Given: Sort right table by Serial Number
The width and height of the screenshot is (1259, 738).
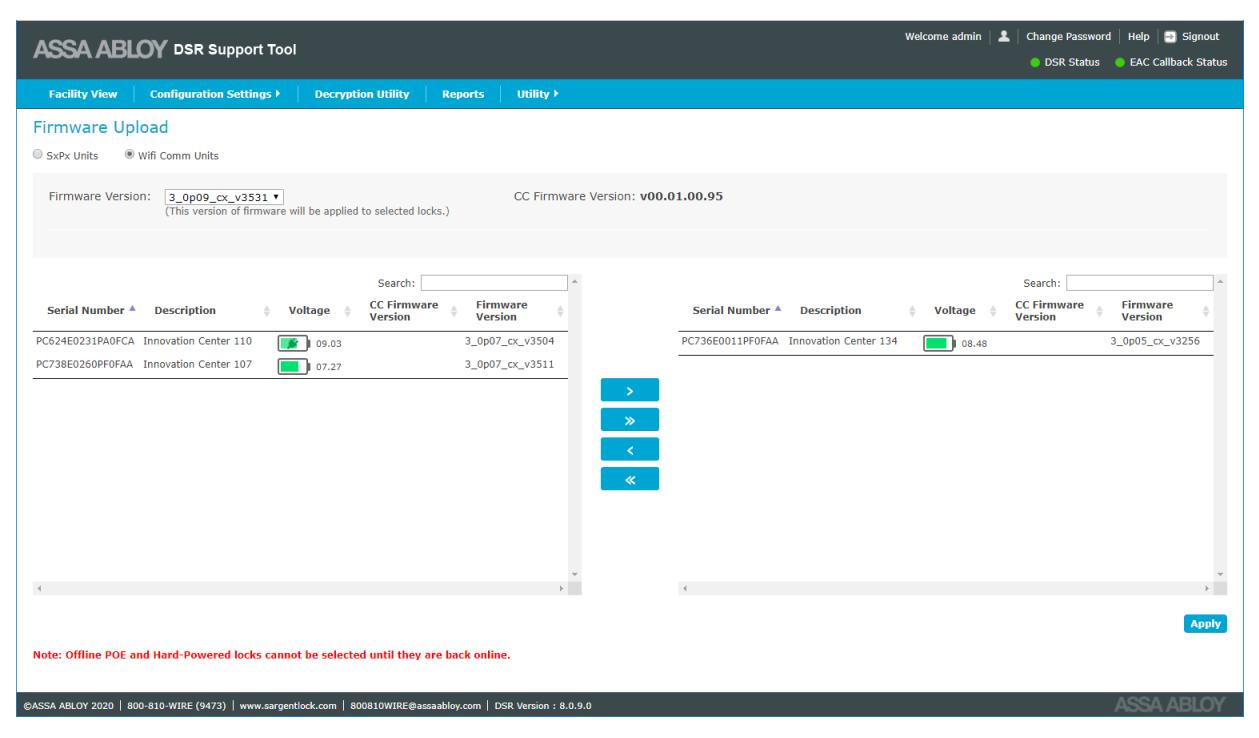Looking at the screenshot, I should 736,310.
